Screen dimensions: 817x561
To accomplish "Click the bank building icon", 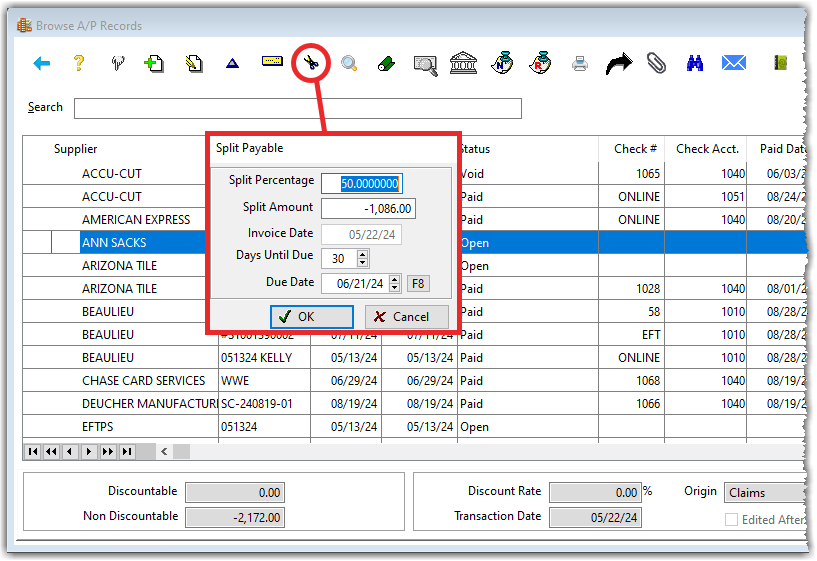I will tap(463, 63).
